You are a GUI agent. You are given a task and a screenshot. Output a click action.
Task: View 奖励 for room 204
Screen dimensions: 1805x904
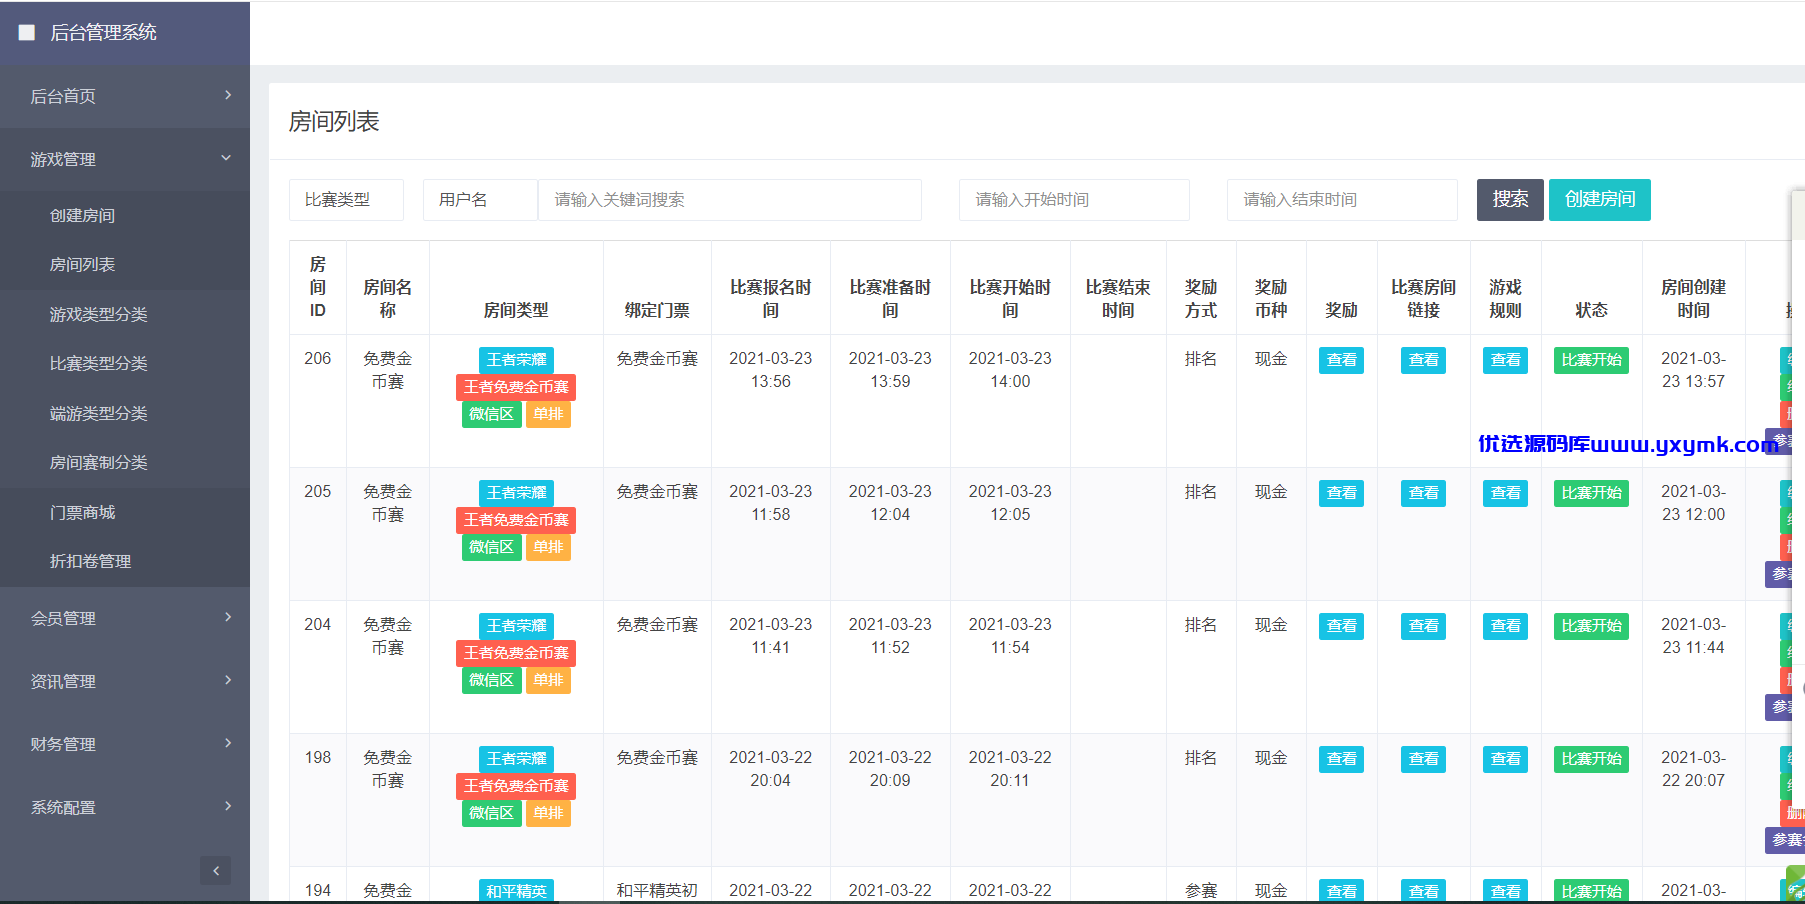(x=1341, y=626)
